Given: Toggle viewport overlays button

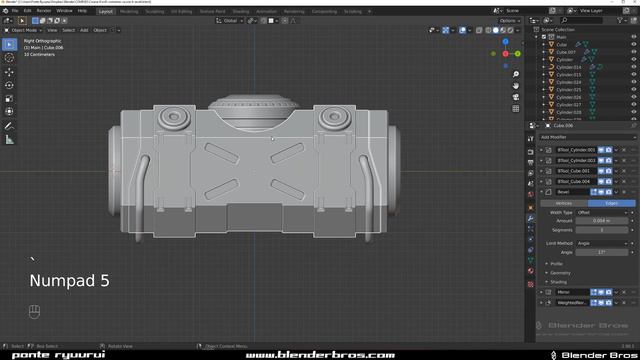Looking at the screenshot, I should tap(462, 30).
